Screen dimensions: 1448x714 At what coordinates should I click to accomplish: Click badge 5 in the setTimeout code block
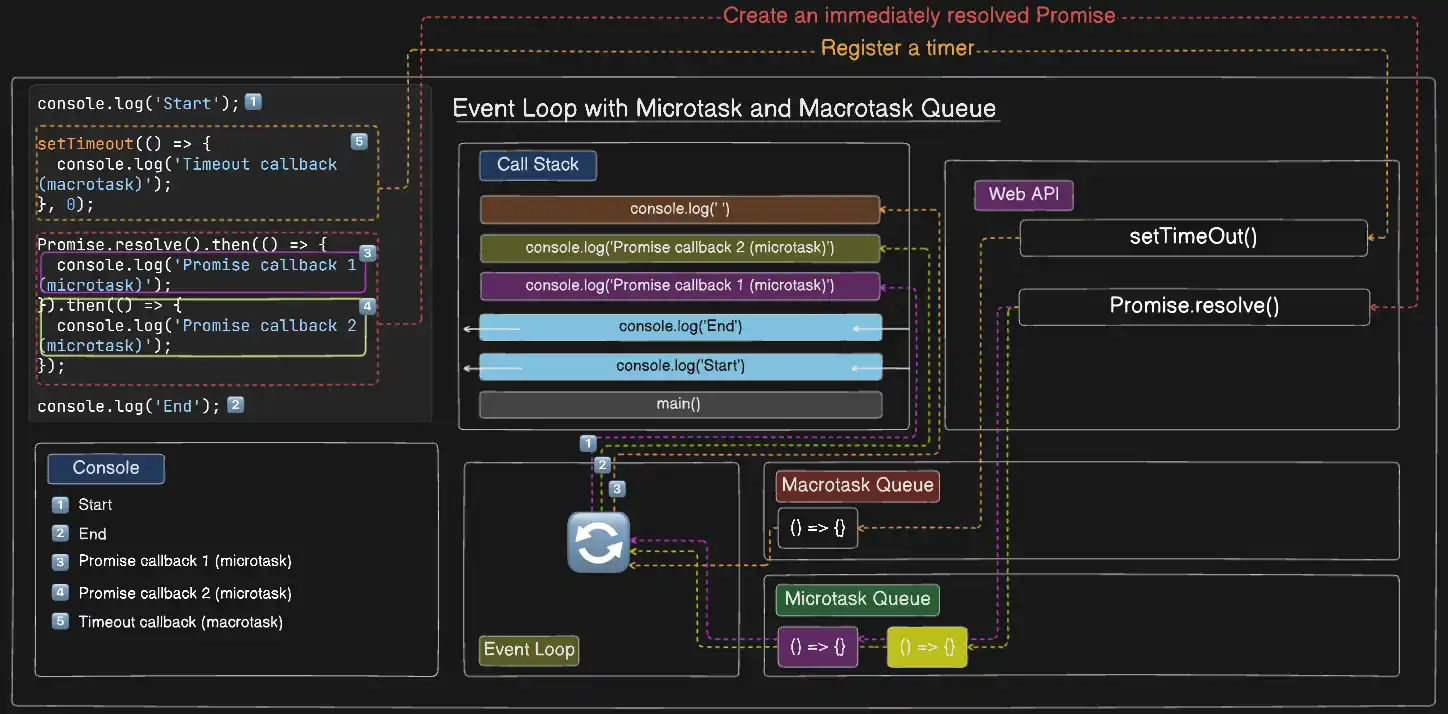point(359,142)
